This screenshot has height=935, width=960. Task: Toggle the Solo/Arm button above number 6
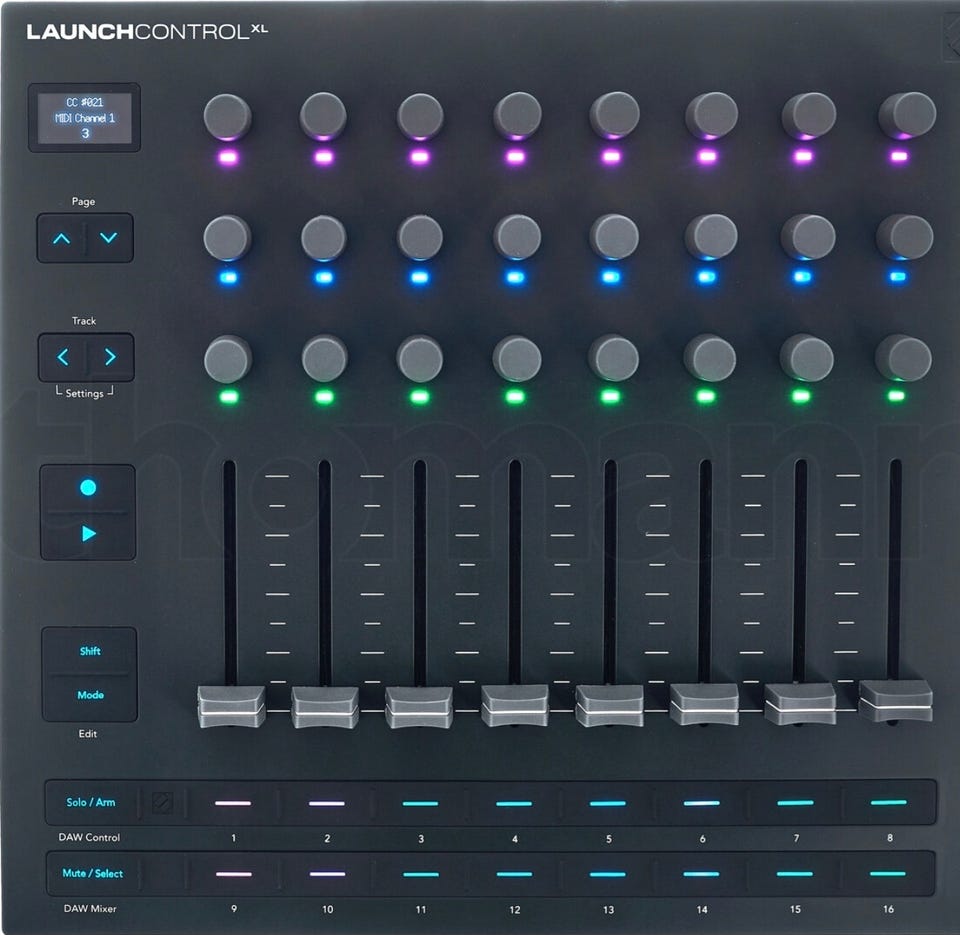coord(702,803)
